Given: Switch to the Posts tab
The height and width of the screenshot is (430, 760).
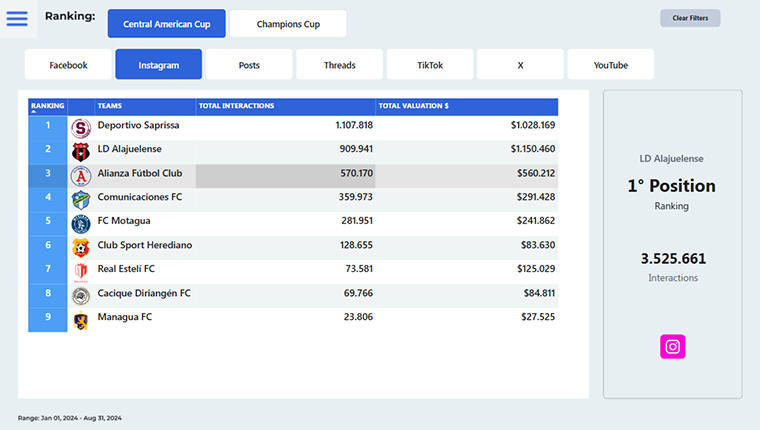Looking at the screenshot, I should 249,64.
